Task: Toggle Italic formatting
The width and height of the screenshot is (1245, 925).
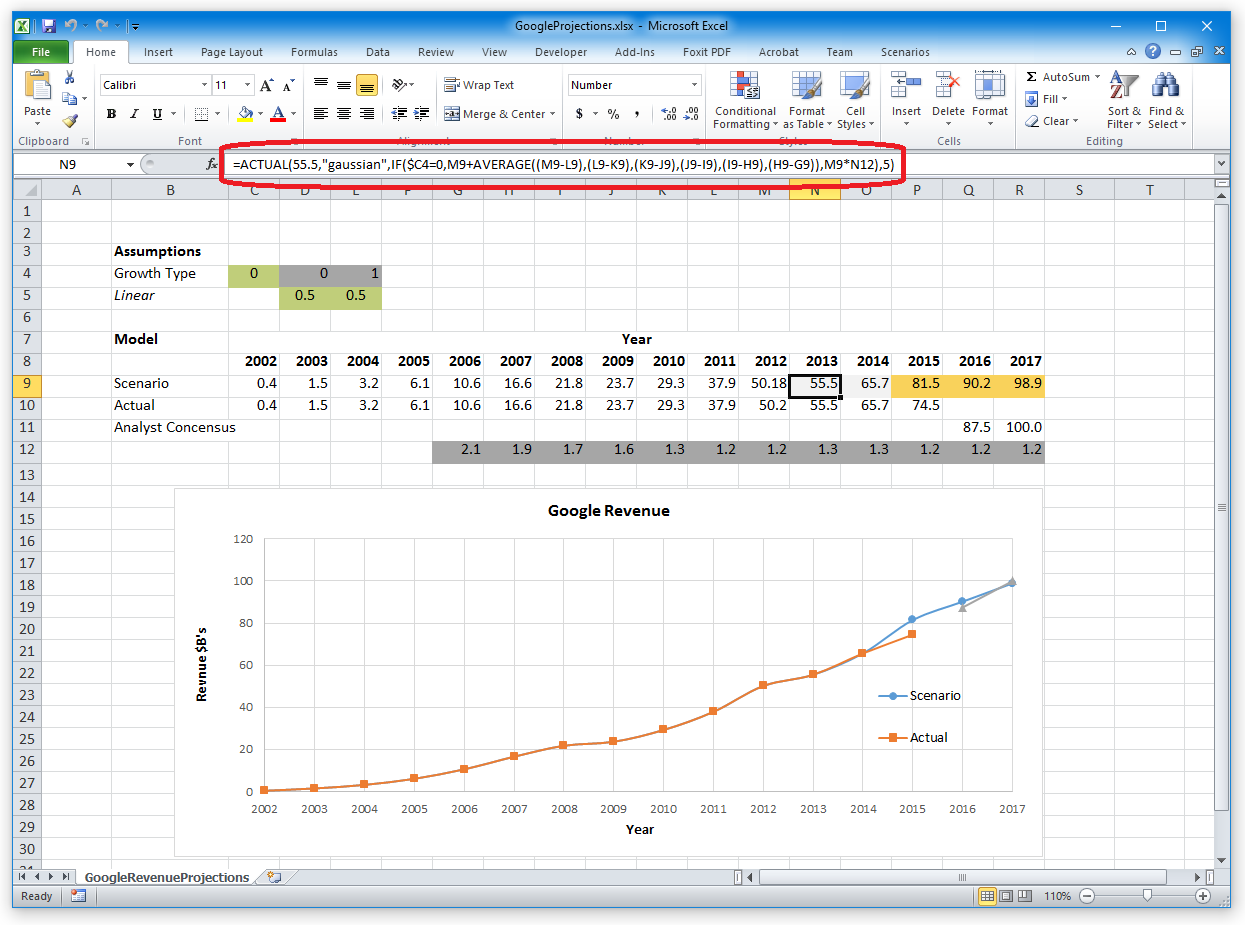Action: (135, 114)
